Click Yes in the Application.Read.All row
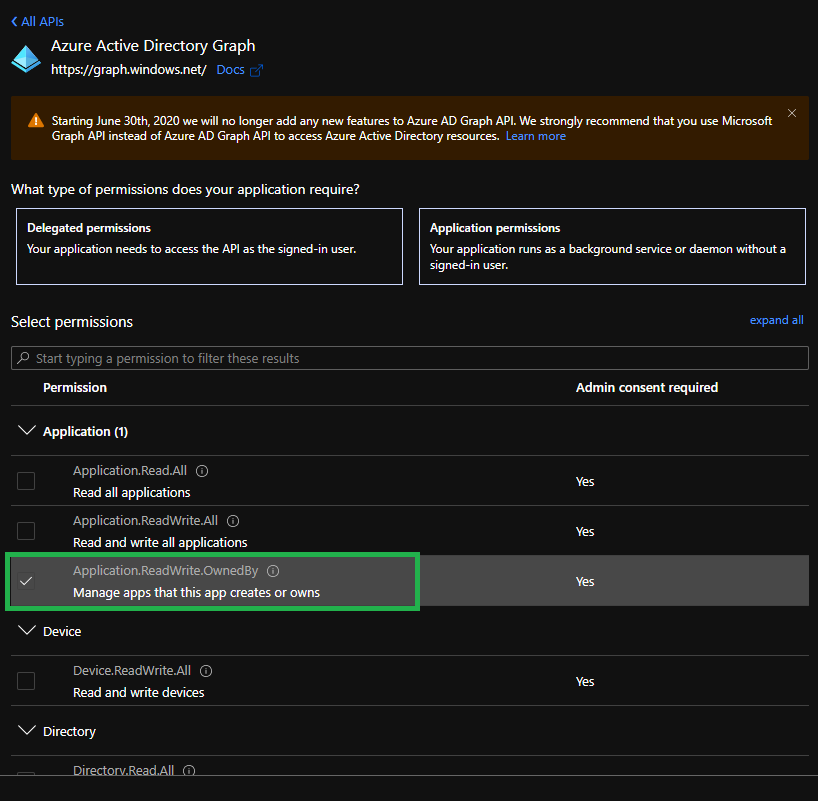Image resolution: width=818 pixels, height=801 pixels. click(585, 482)
